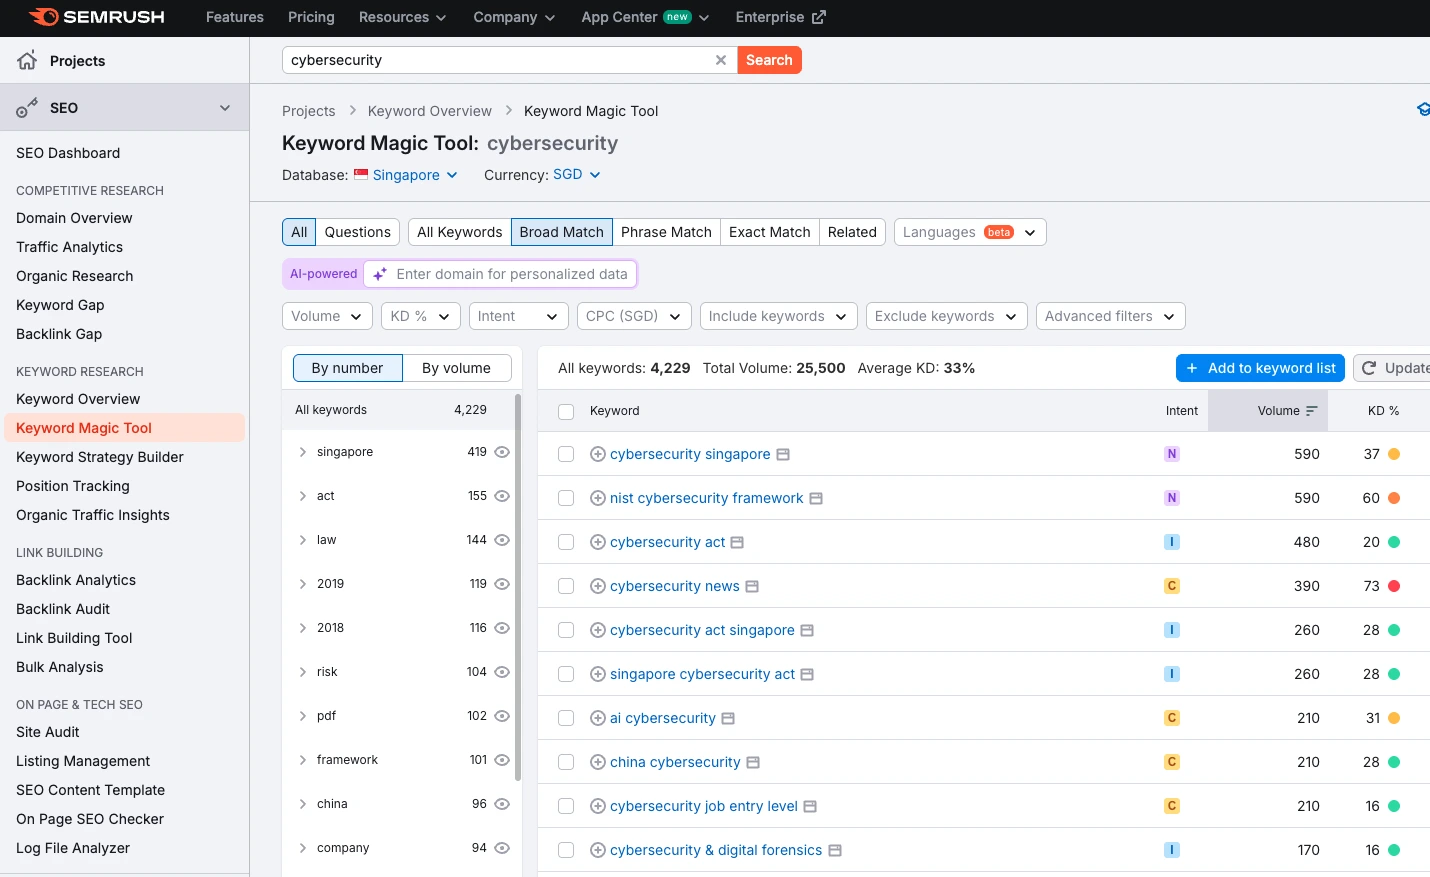Toggle eye icon for law group
This screenshot has height=877, width=1430.
tap(502, 540)
